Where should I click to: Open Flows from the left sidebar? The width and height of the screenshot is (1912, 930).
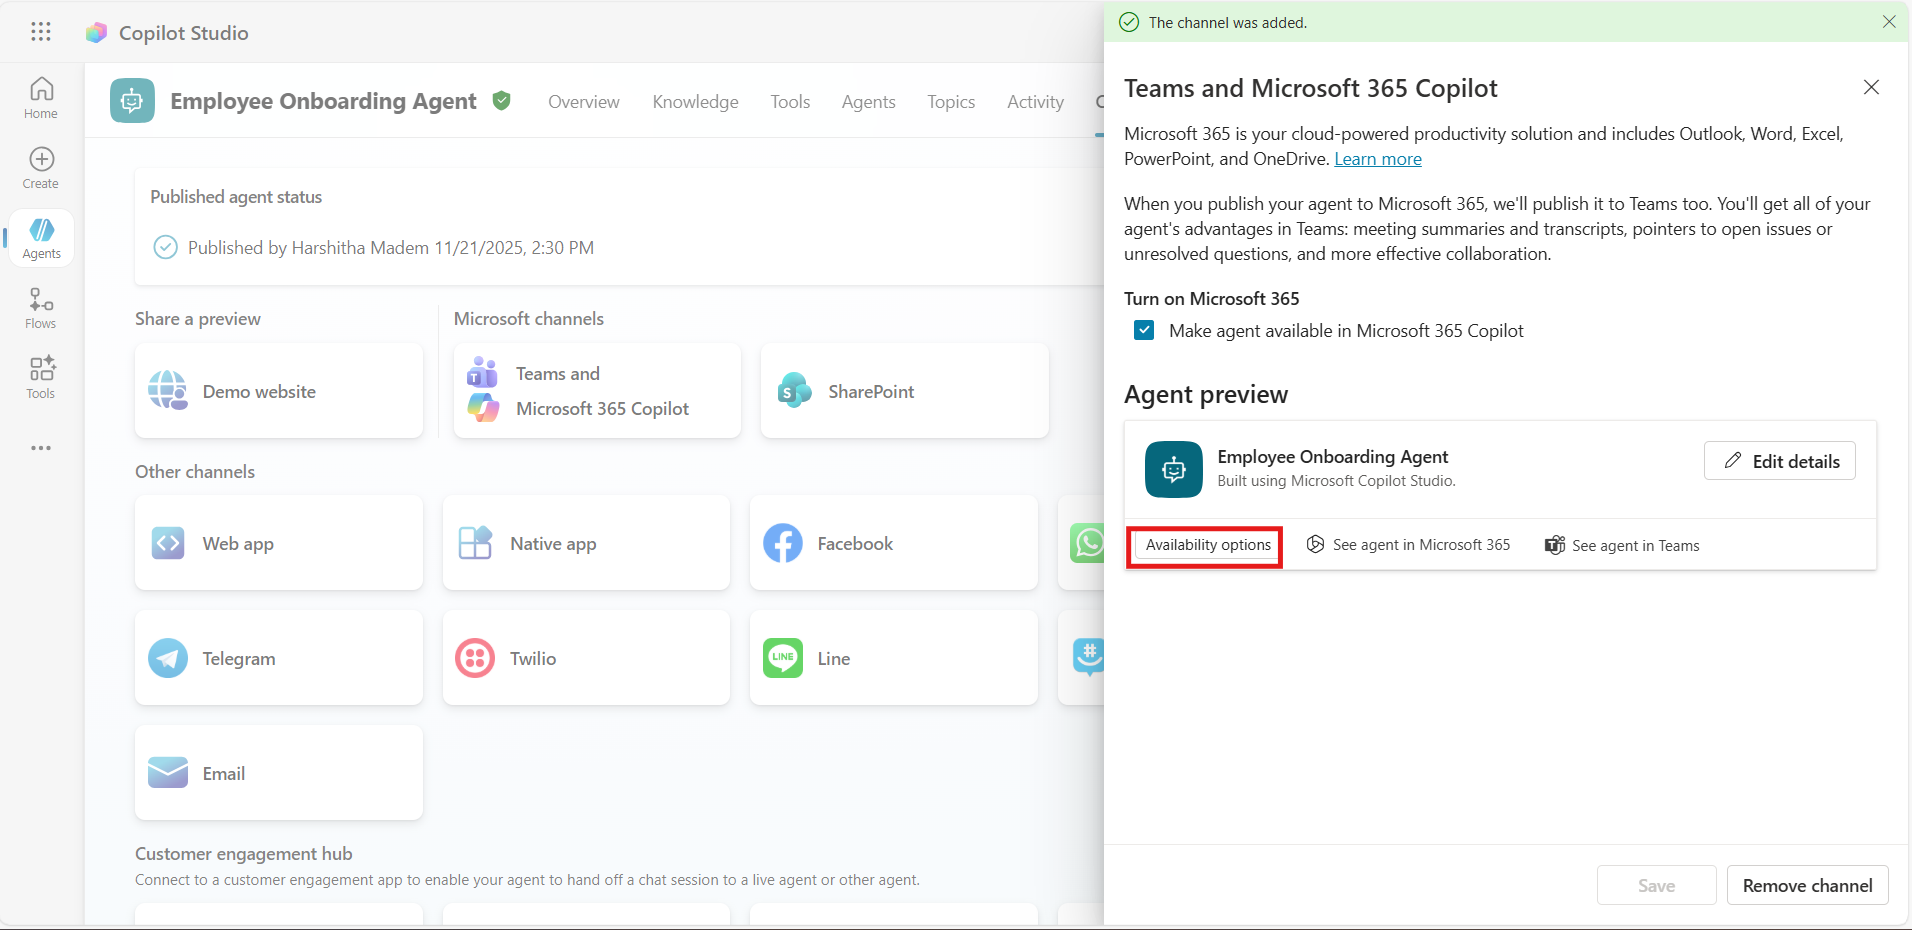coord(41,308)
